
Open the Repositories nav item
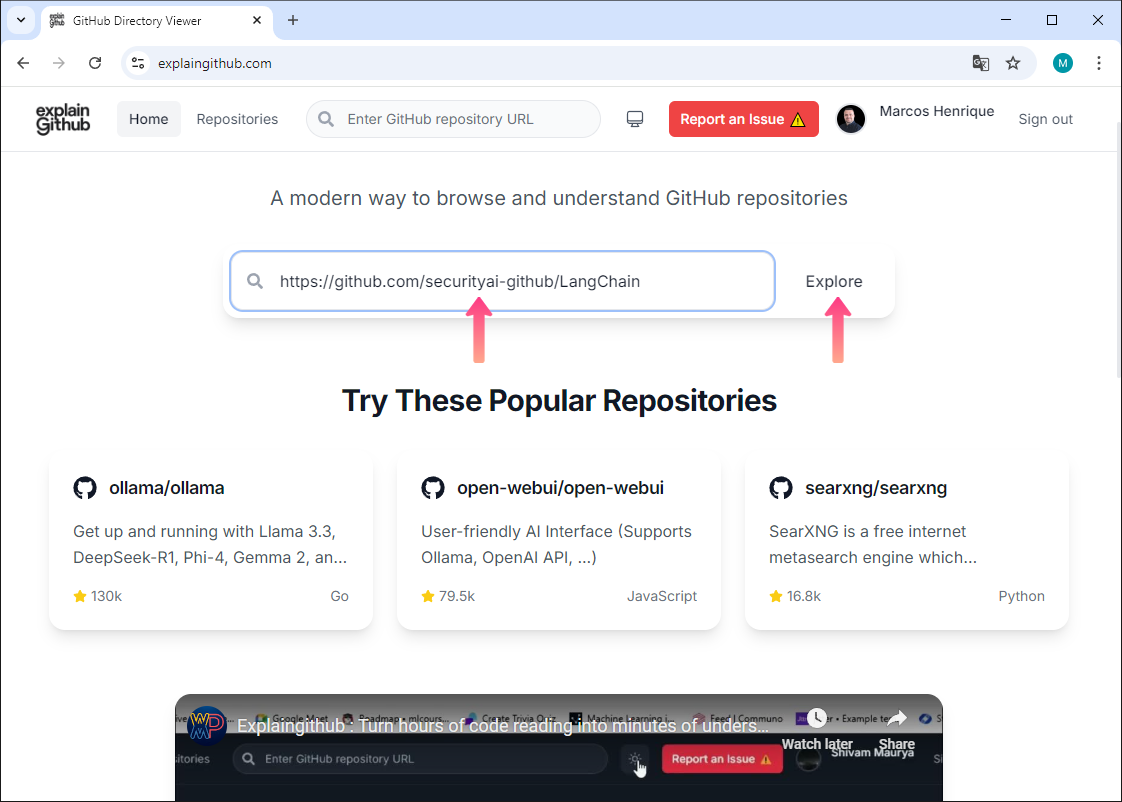point(238,119)
